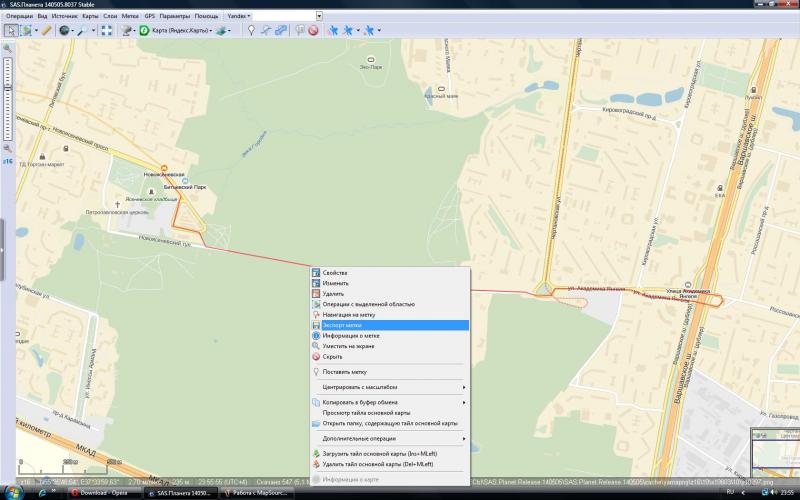Open the Источник menu

point(65,16)
